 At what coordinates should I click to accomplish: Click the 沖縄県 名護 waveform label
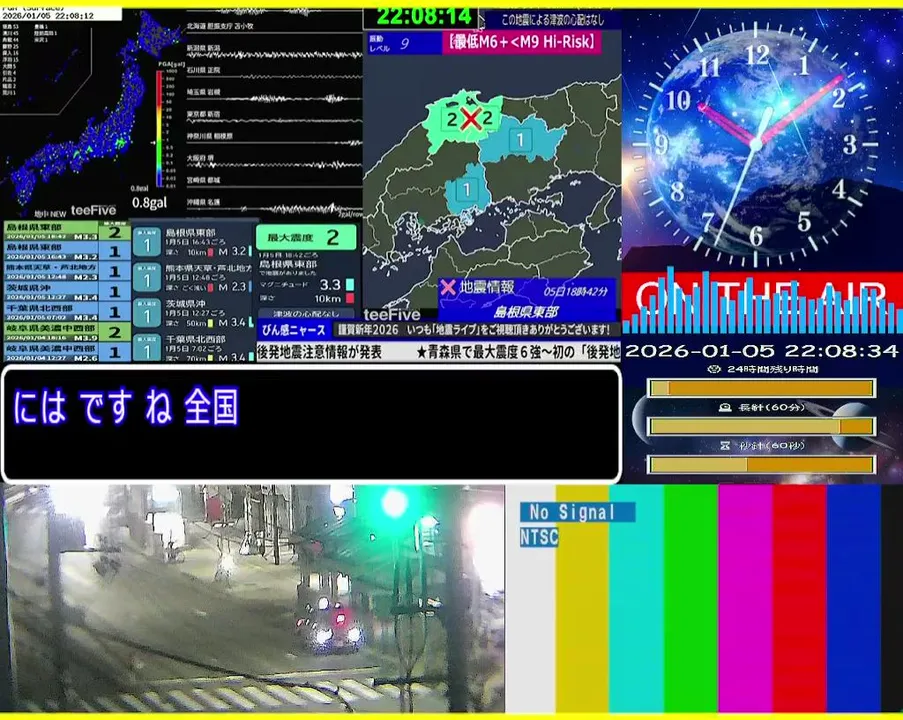(203, 202)
